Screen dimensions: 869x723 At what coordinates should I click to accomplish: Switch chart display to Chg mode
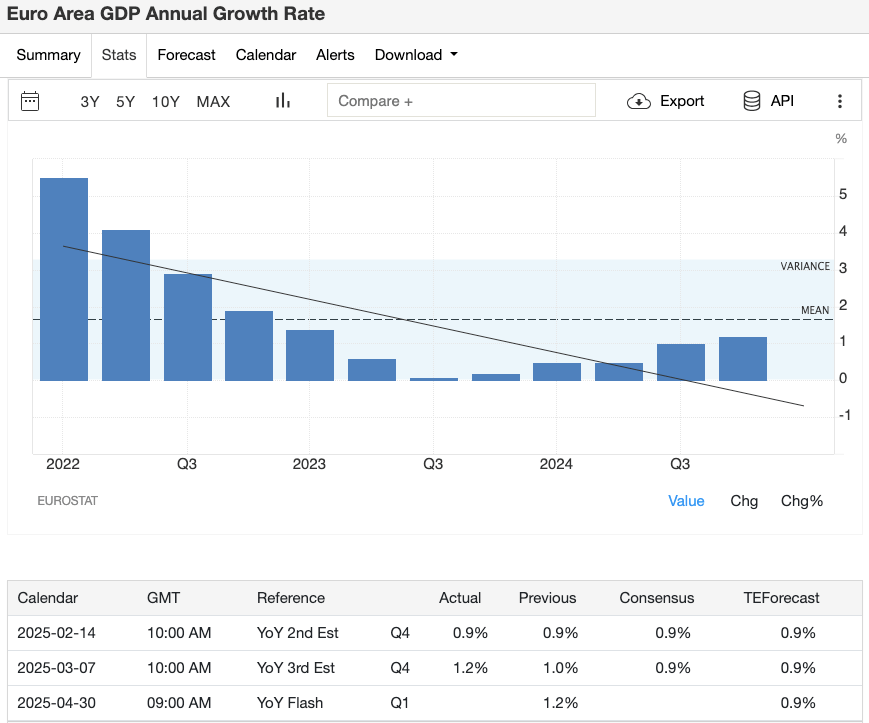(744, 500)
